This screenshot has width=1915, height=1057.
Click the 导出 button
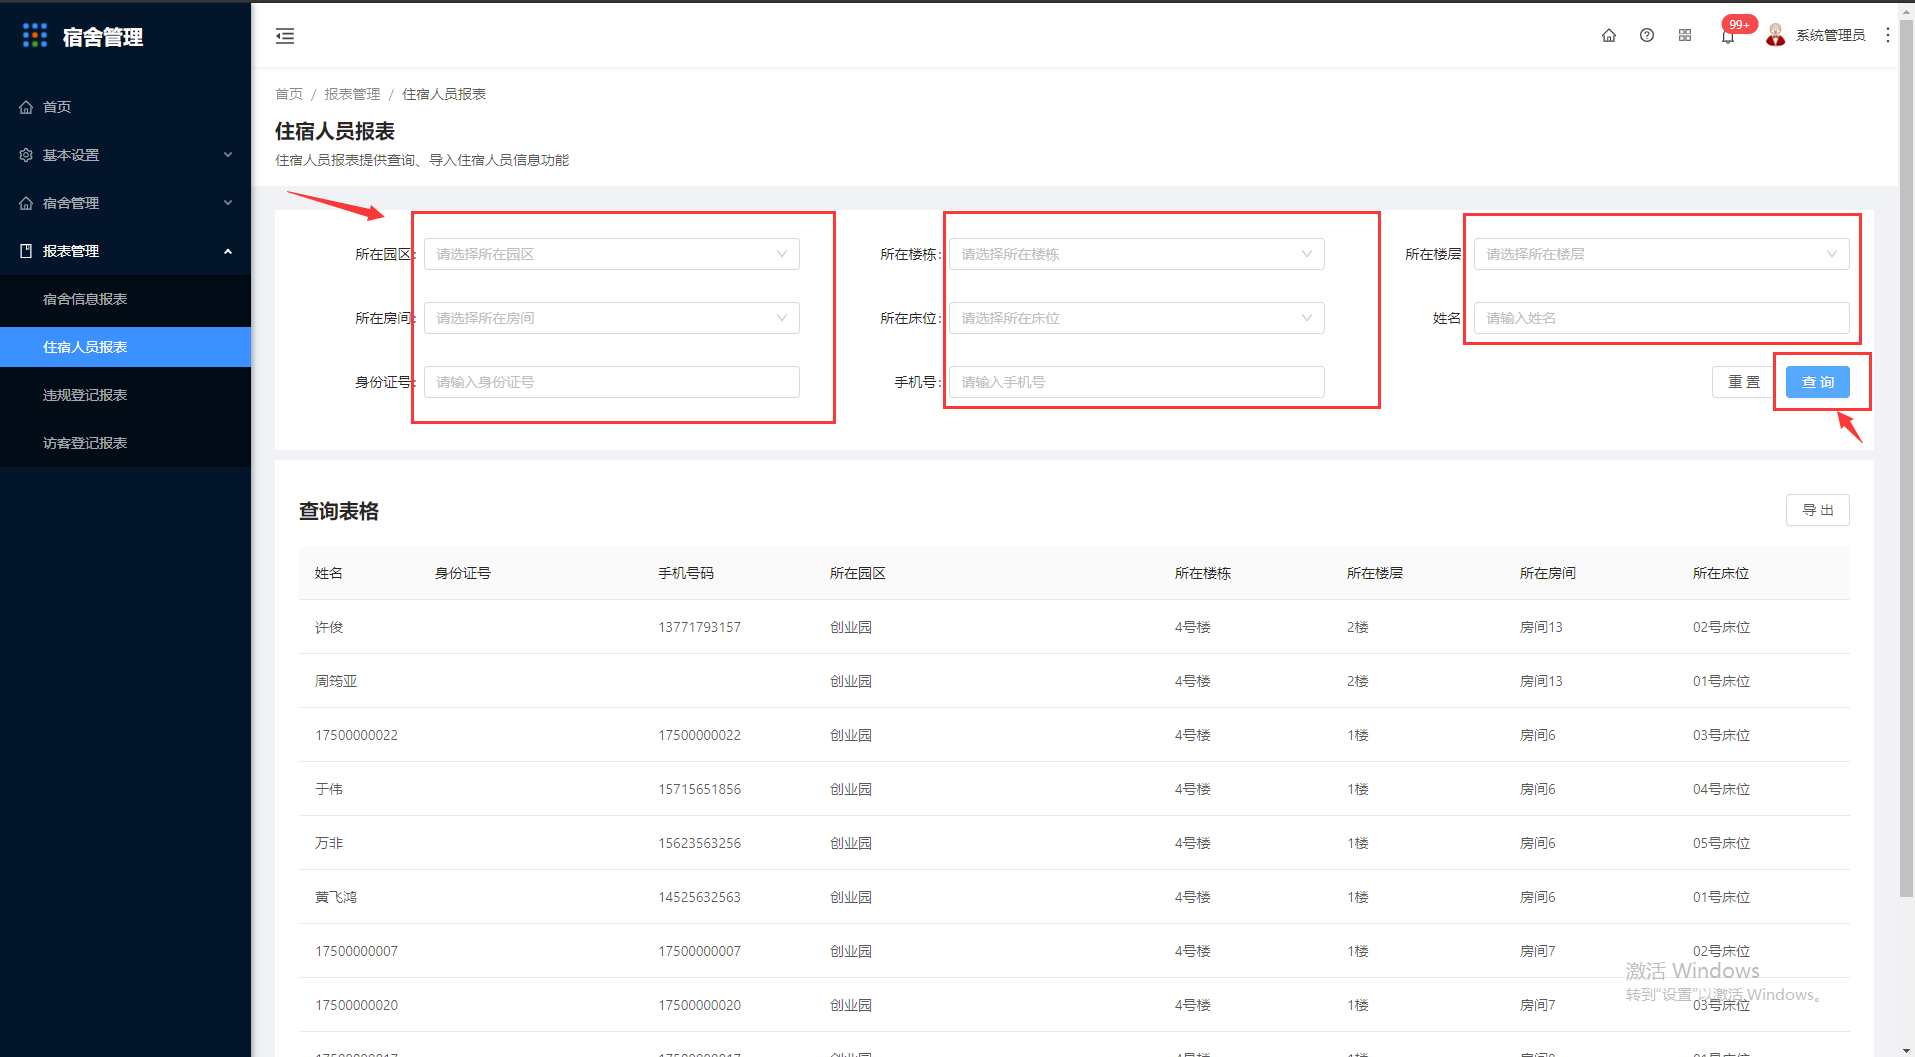click(1818, 510)
